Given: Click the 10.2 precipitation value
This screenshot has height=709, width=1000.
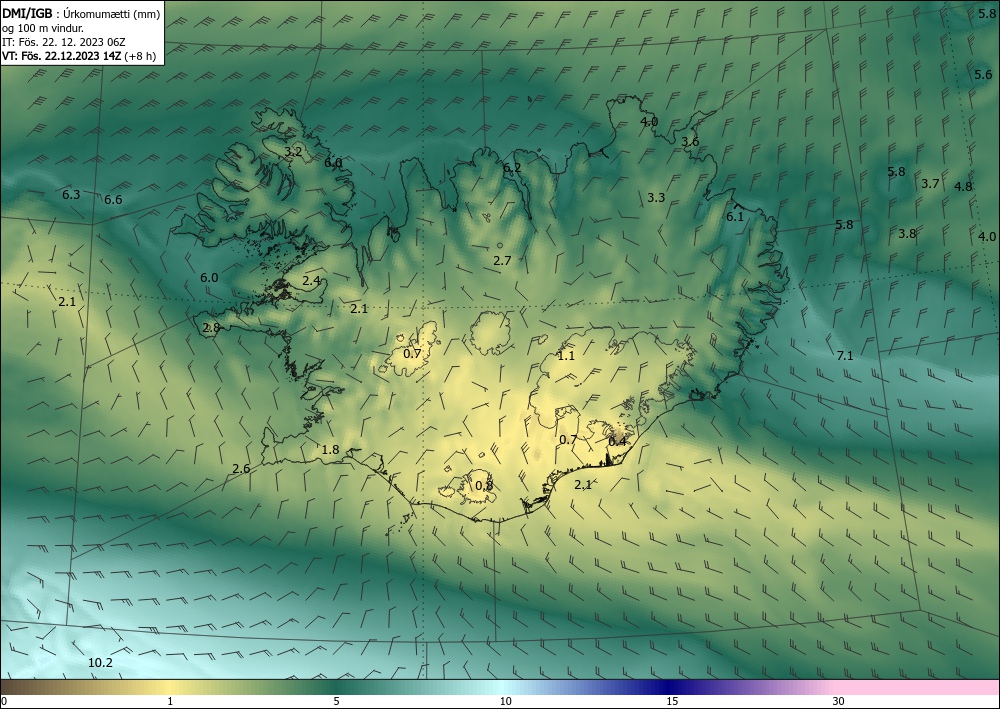Looking at the screenshot, I should [x=100, y=663].
